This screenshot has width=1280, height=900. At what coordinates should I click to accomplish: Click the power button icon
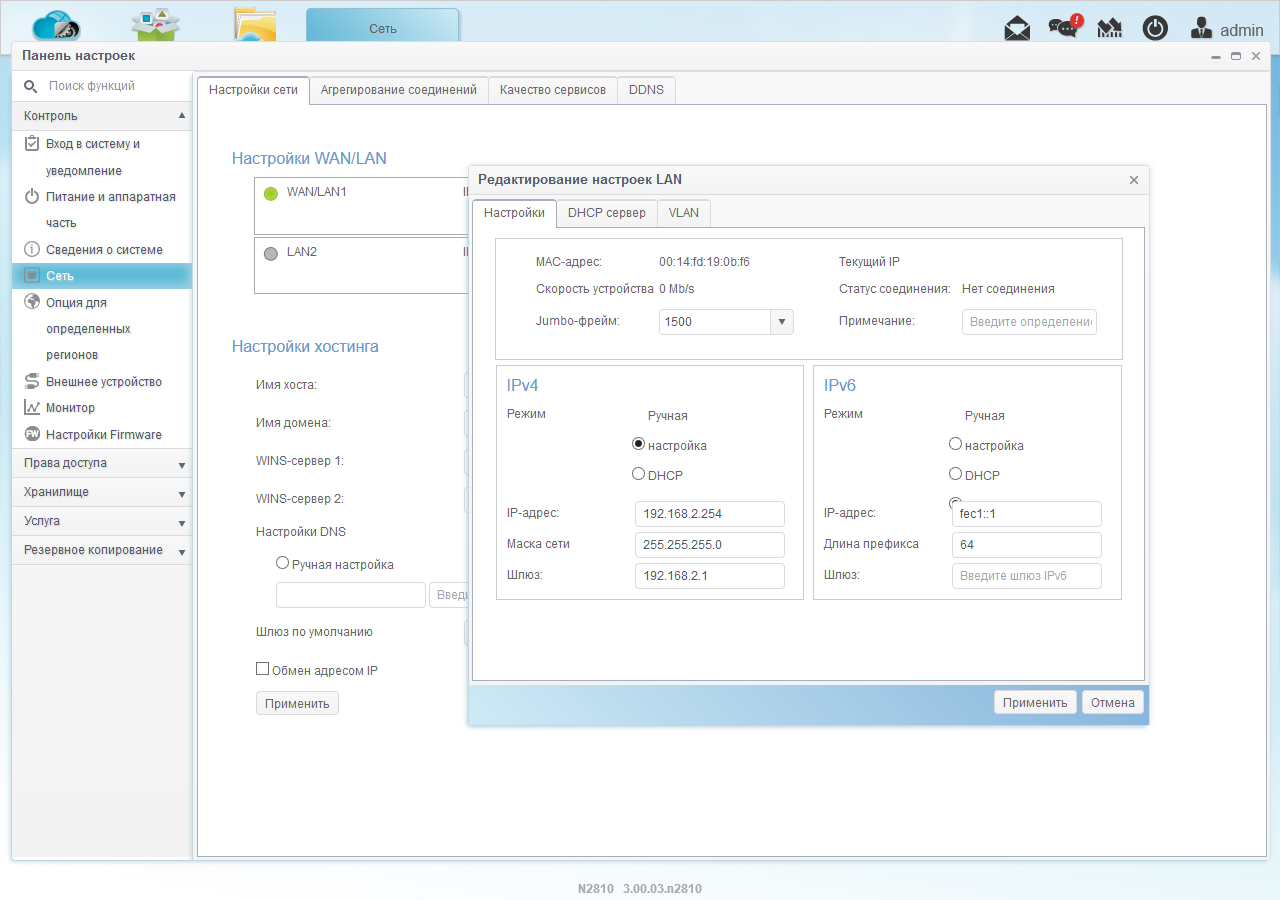click(1155, 29)
